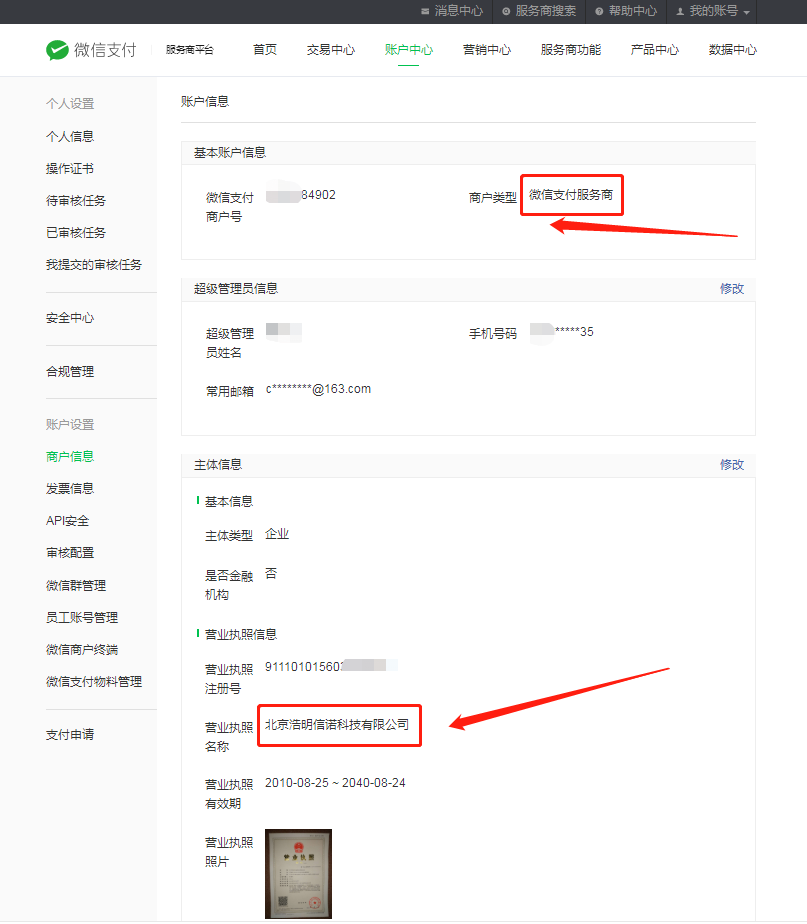Open 员工账号管理 in the sidebar
The image size is (807, 924).
pos(82,617)
